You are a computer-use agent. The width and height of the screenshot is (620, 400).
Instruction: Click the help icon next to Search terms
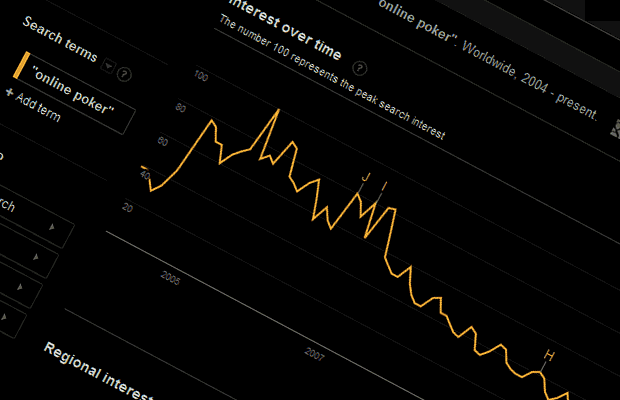click(124, 74)
